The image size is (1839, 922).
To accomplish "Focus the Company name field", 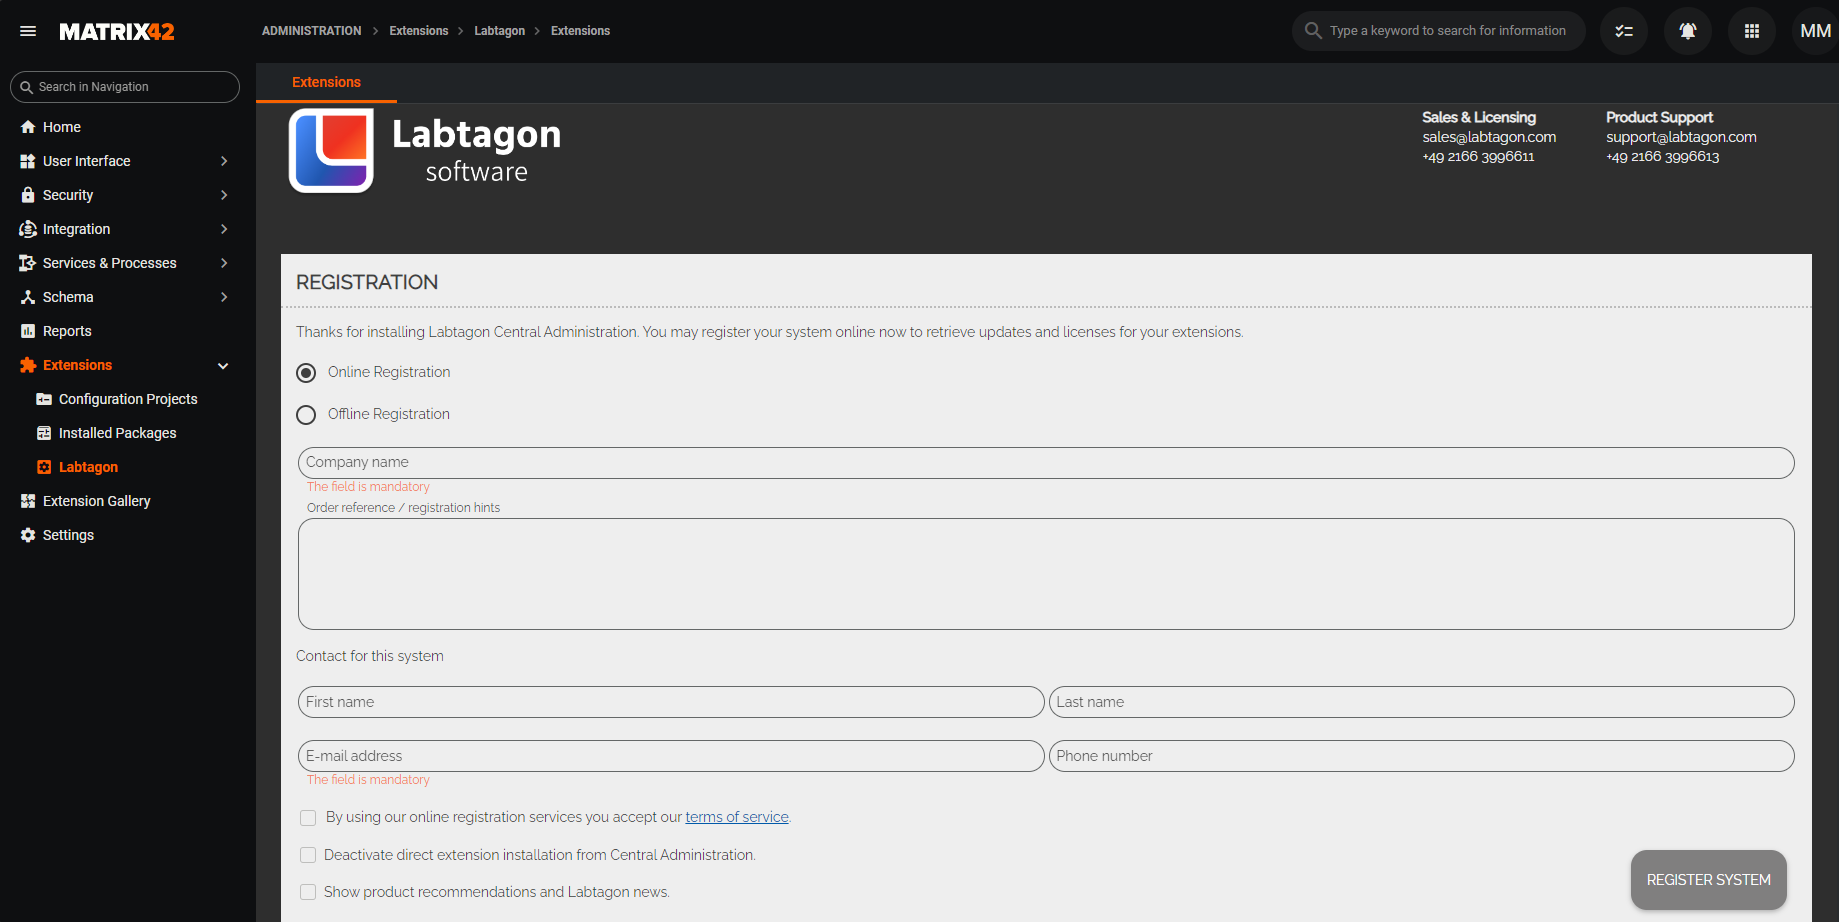I will pos(1046,463).
